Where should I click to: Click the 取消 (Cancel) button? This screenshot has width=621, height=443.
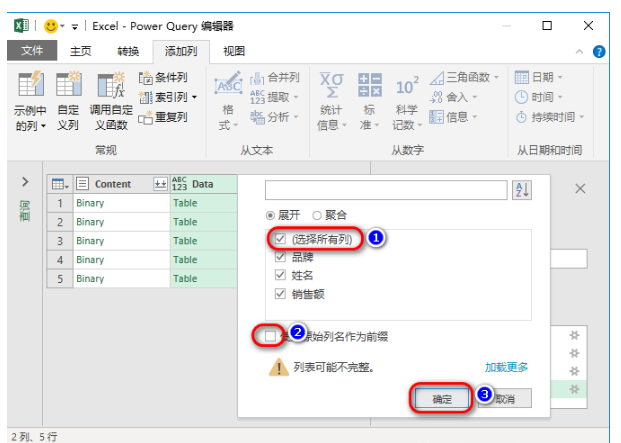click(x=505, y=399)
